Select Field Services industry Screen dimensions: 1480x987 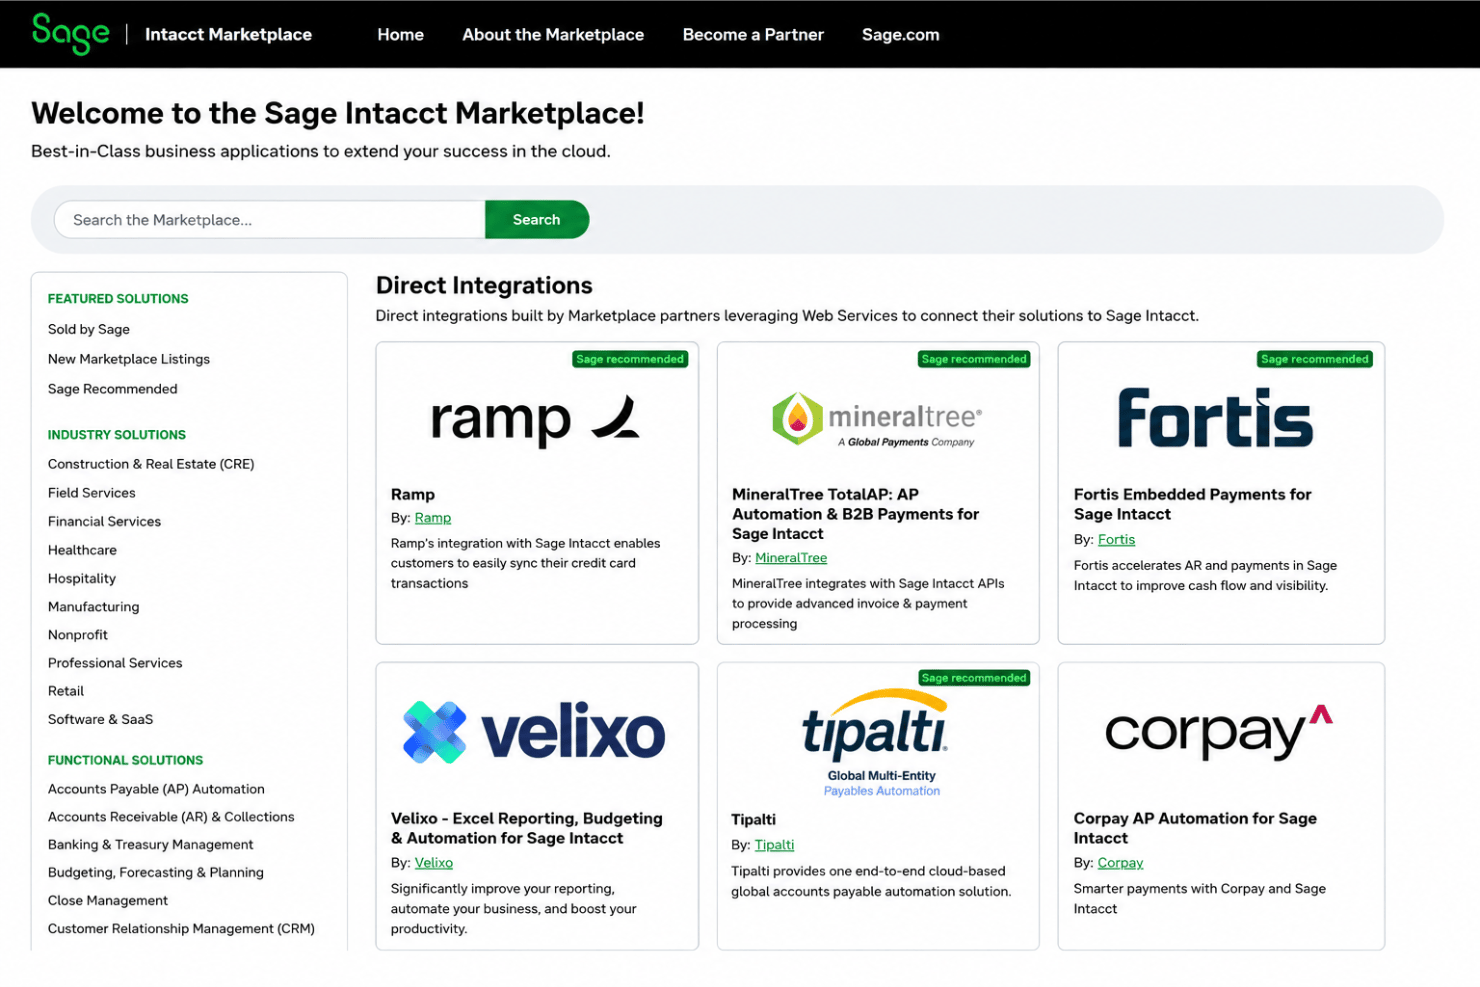pos(92,493)
